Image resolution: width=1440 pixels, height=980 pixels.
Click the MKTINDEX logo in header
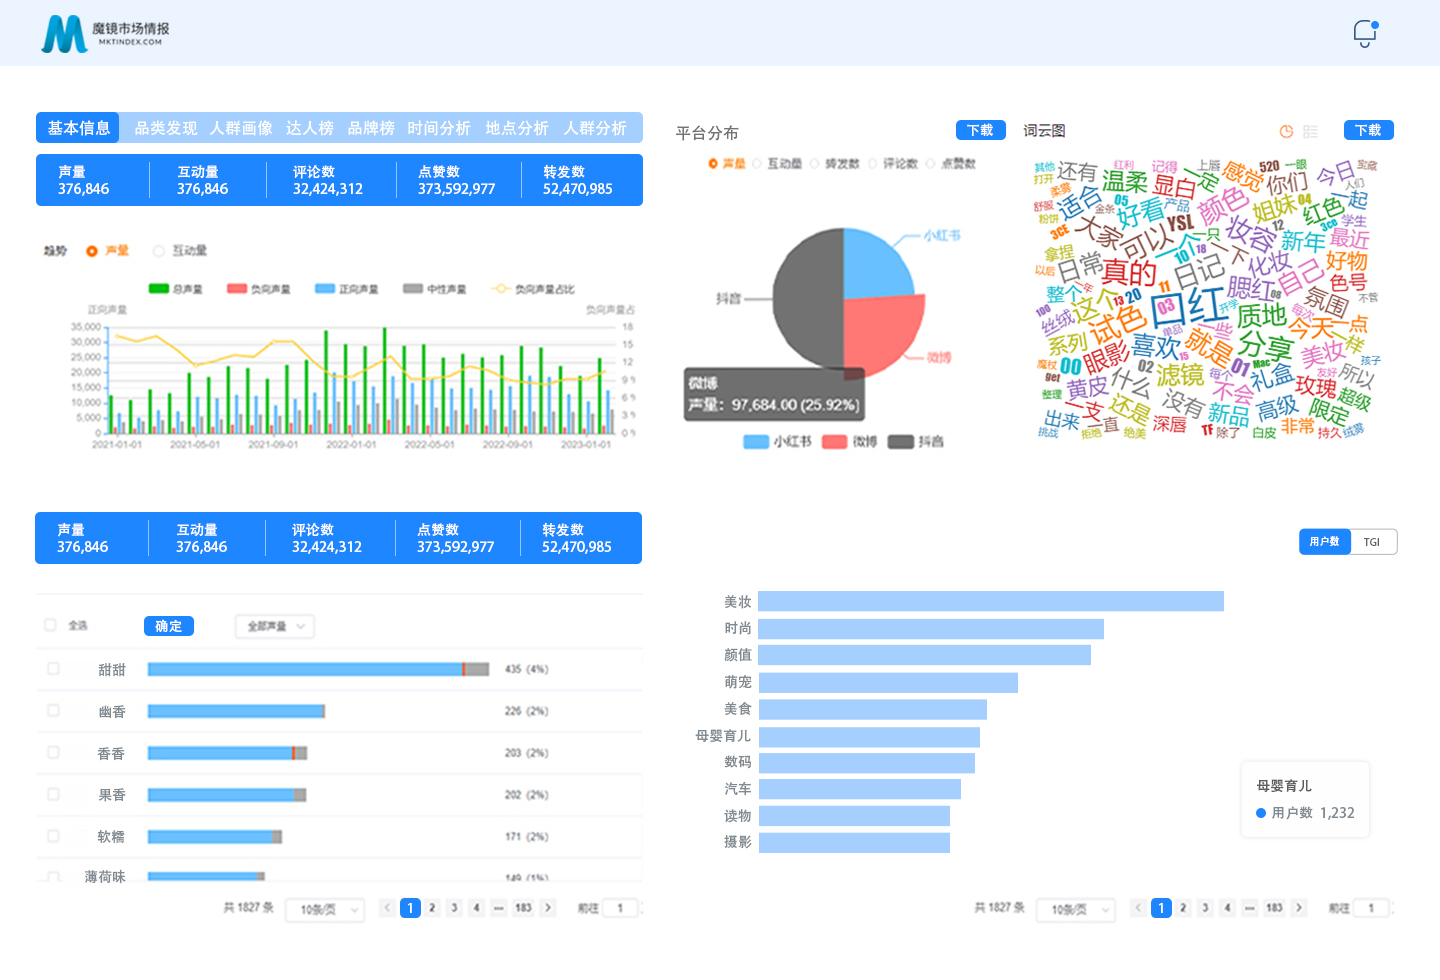coord(104,34)
